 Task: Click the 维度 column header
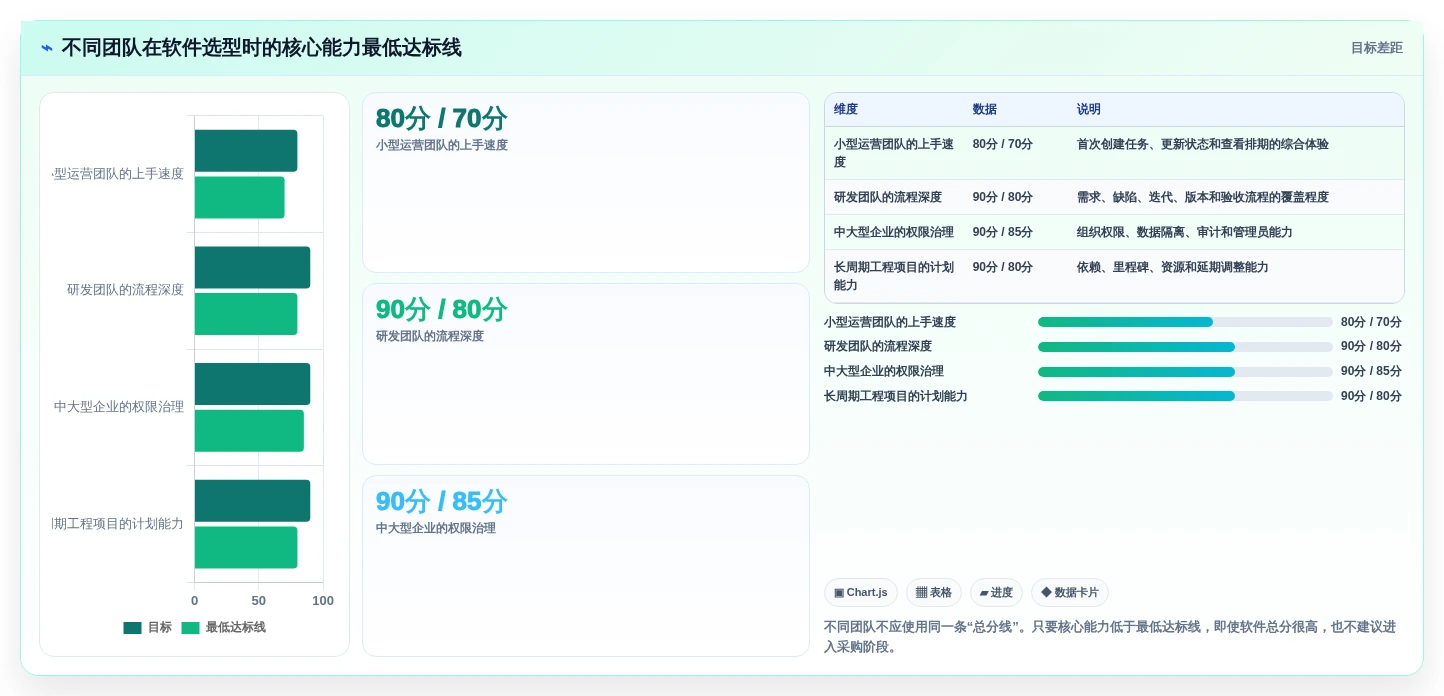click(846, 110)
